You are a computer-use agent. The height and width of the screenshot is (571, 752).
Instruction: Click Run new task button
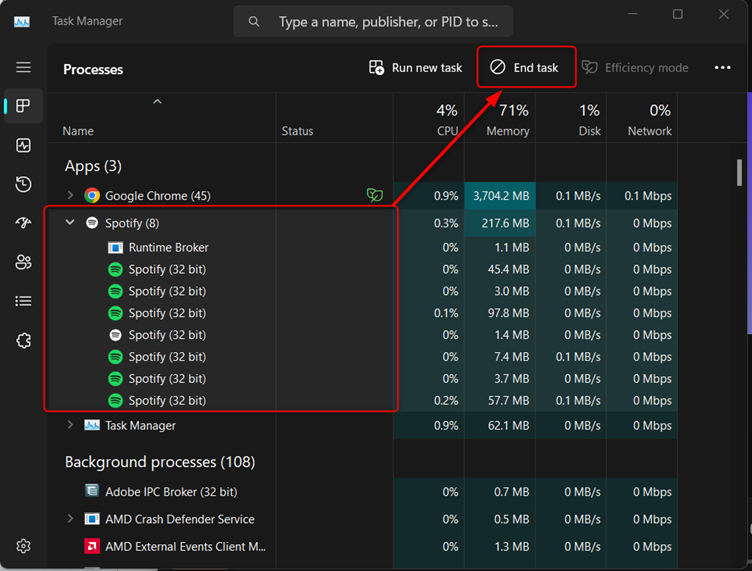415,68
